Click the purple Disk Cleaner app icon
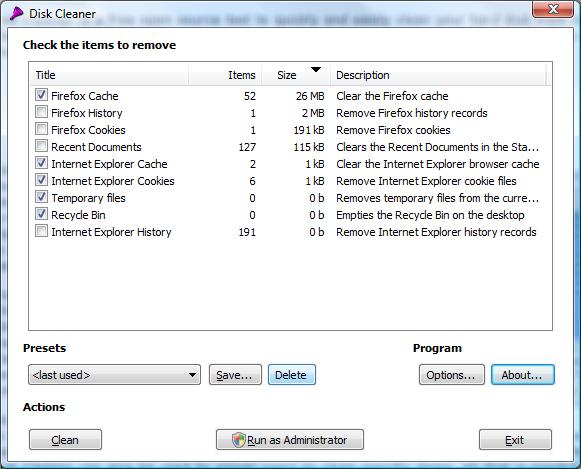581x469 pixels. [x=16, y=14]
